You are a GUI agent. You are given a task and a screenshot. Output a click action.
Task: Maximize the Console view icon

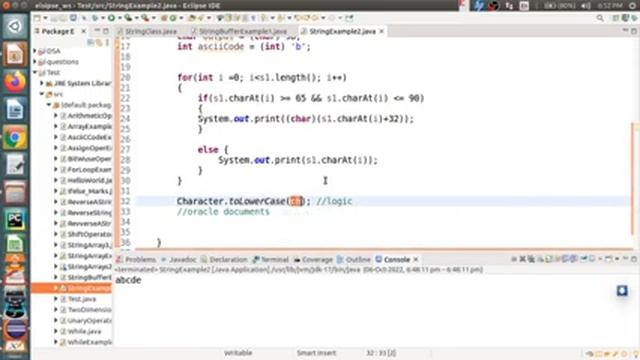click(x=633, y=259)
